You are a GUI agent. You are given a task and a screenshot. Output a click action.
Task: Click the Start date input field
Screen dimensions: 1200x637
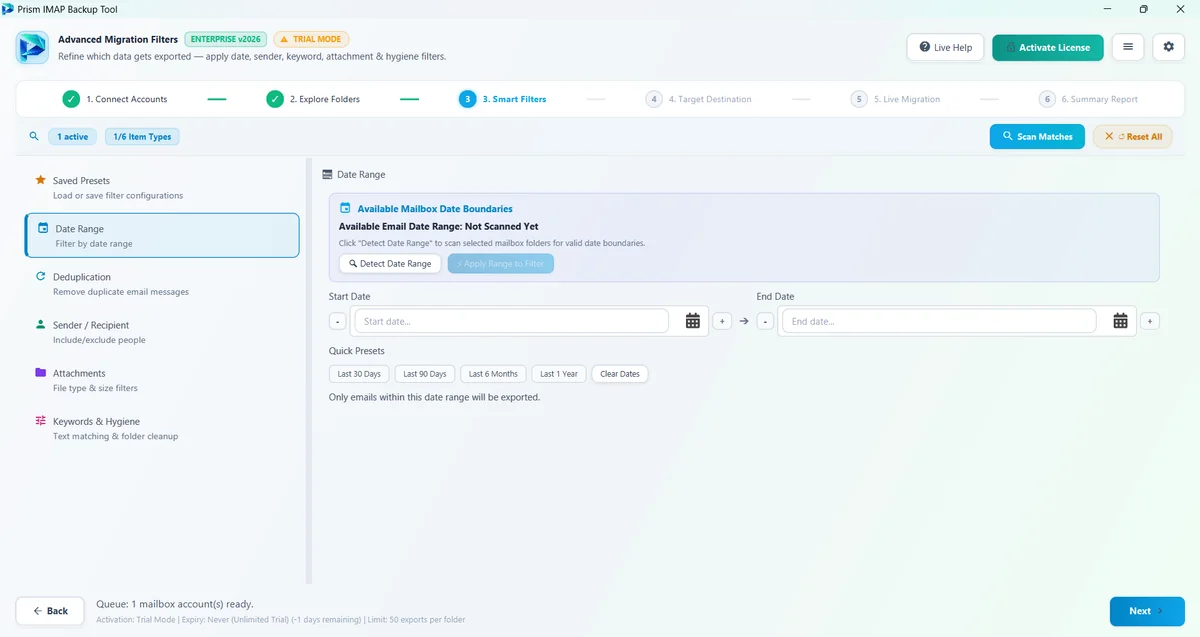click(512, 321)
